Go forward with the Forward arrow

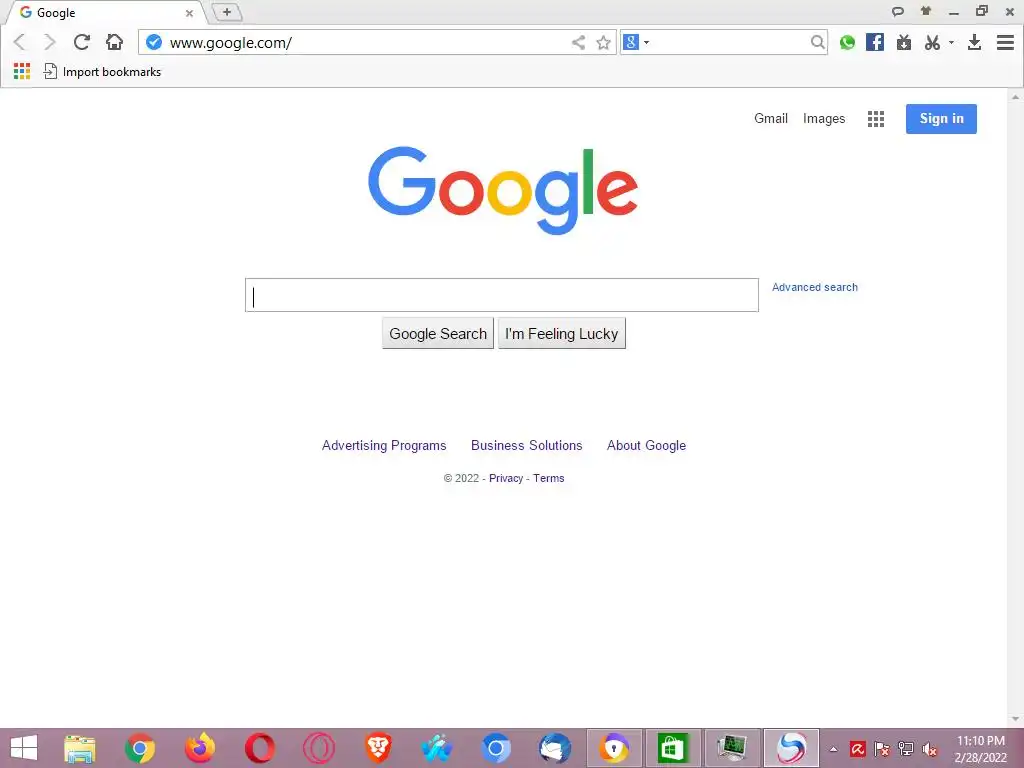[50, 42]
